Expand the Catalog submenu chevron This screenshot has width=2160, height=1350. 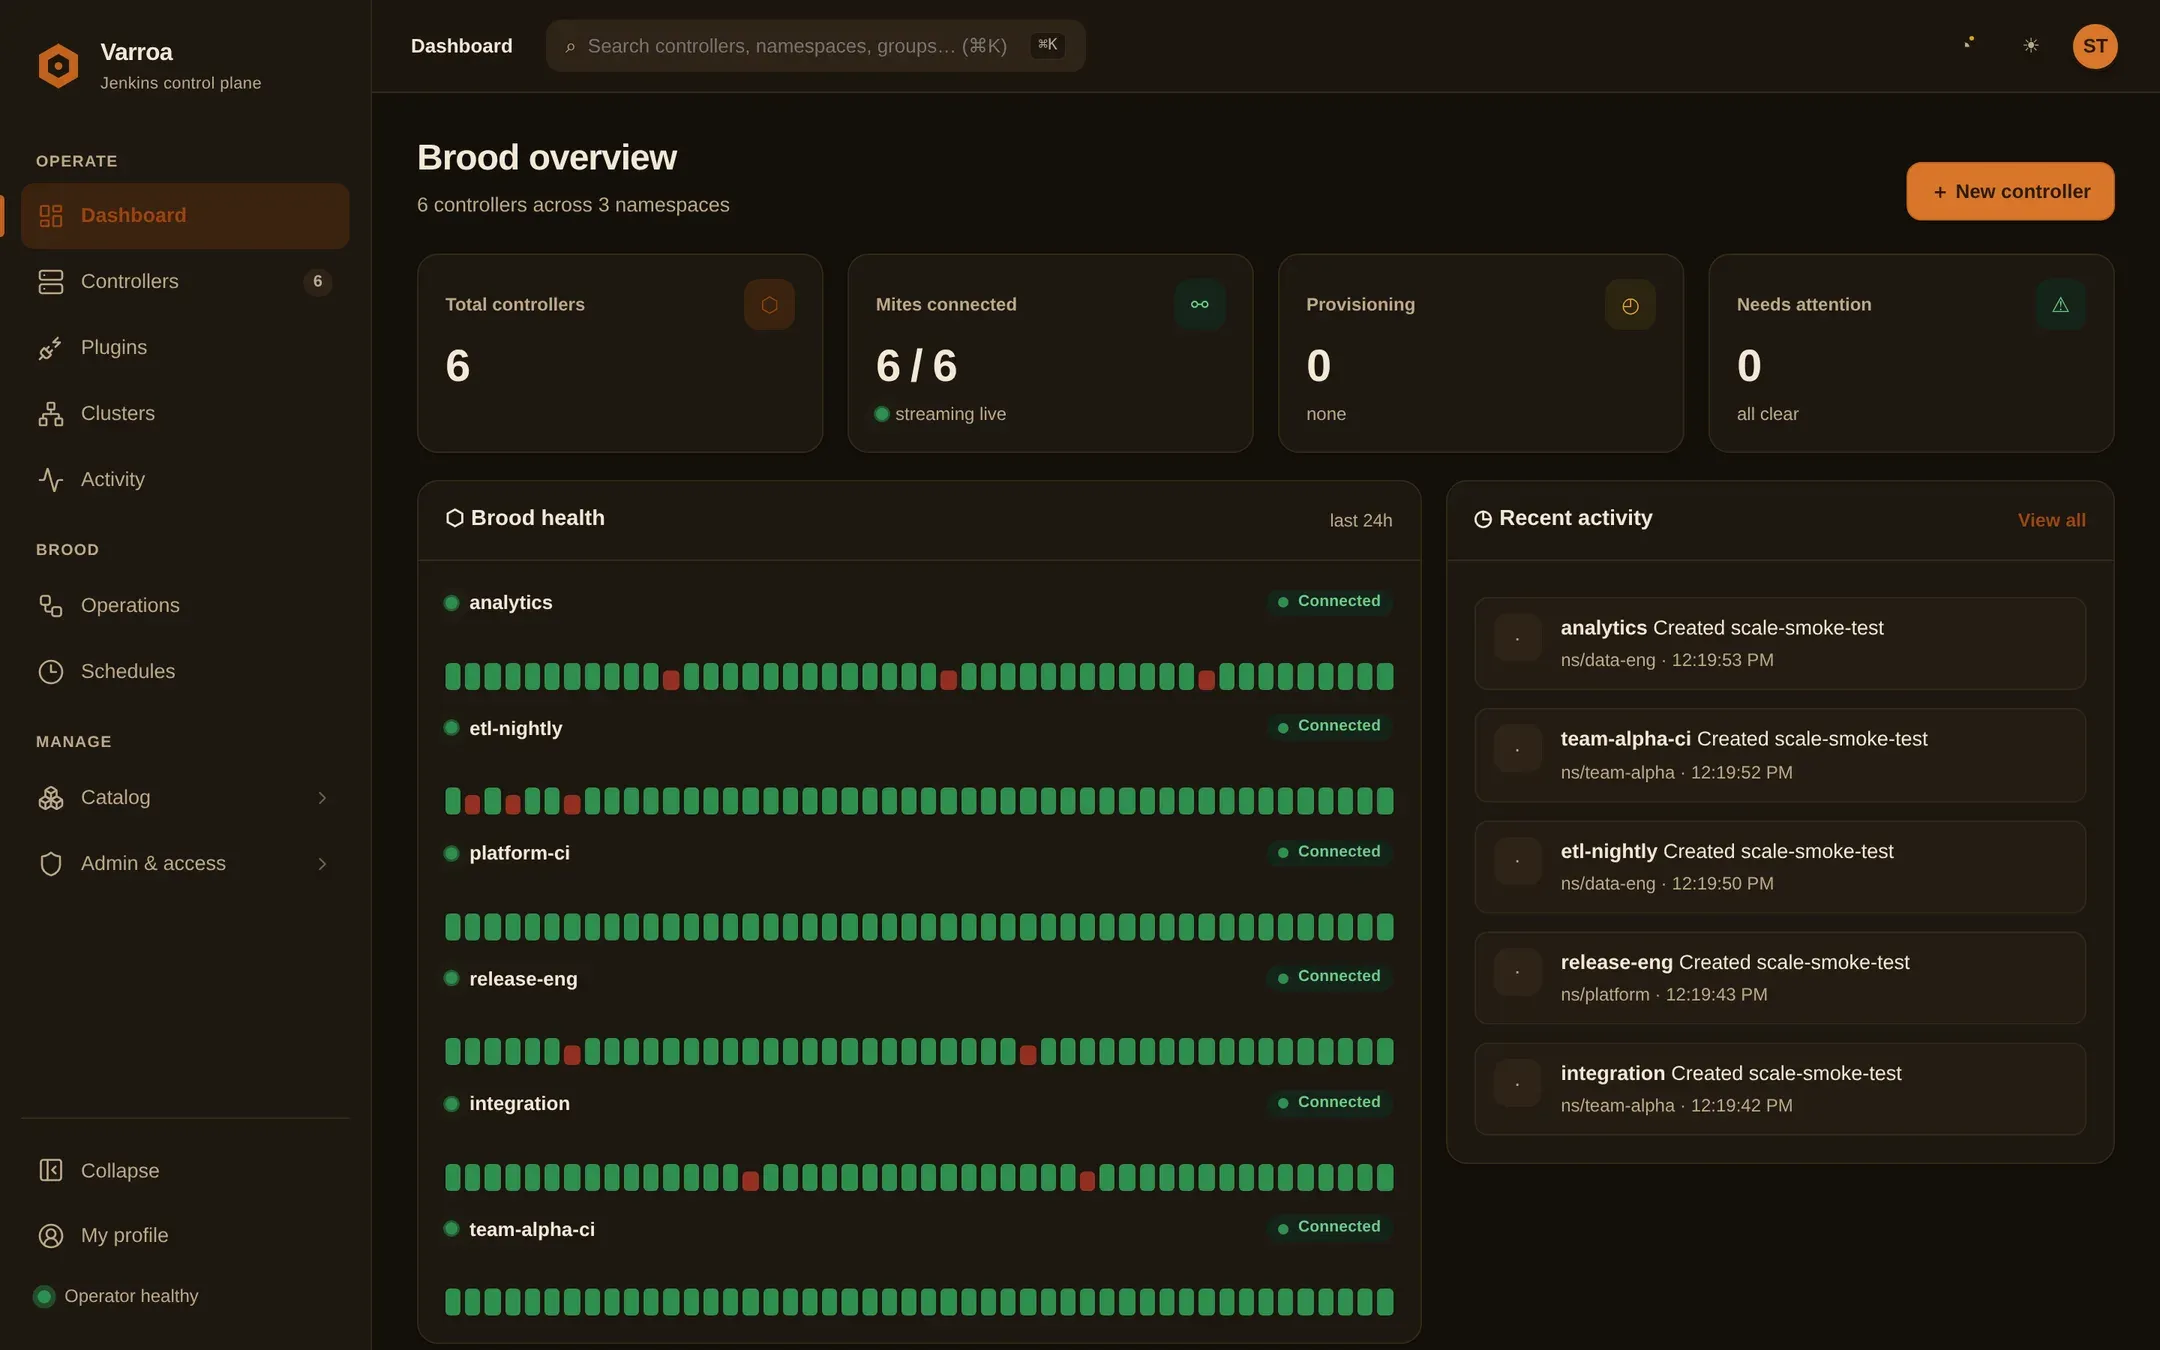click(x=322, y=798)
